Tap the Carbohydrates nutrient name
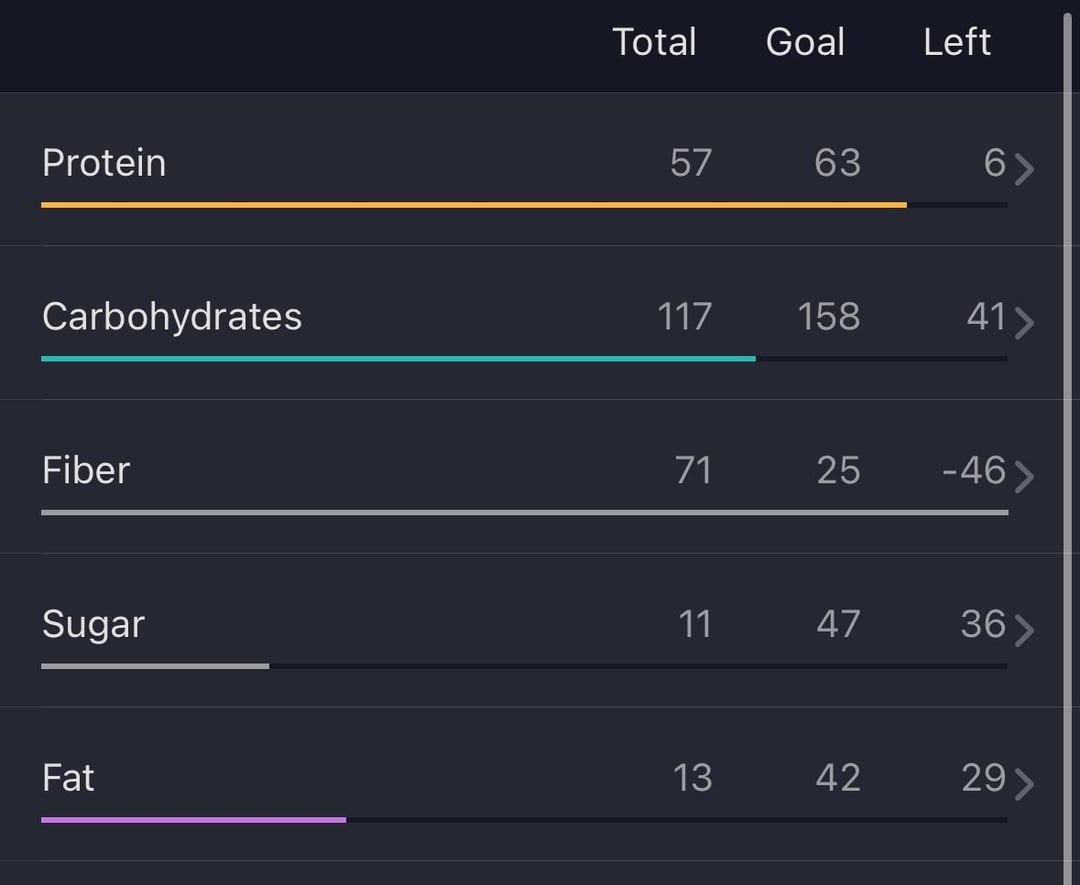The width and height of the screenshot is (1080, 885). click(172, 317)
